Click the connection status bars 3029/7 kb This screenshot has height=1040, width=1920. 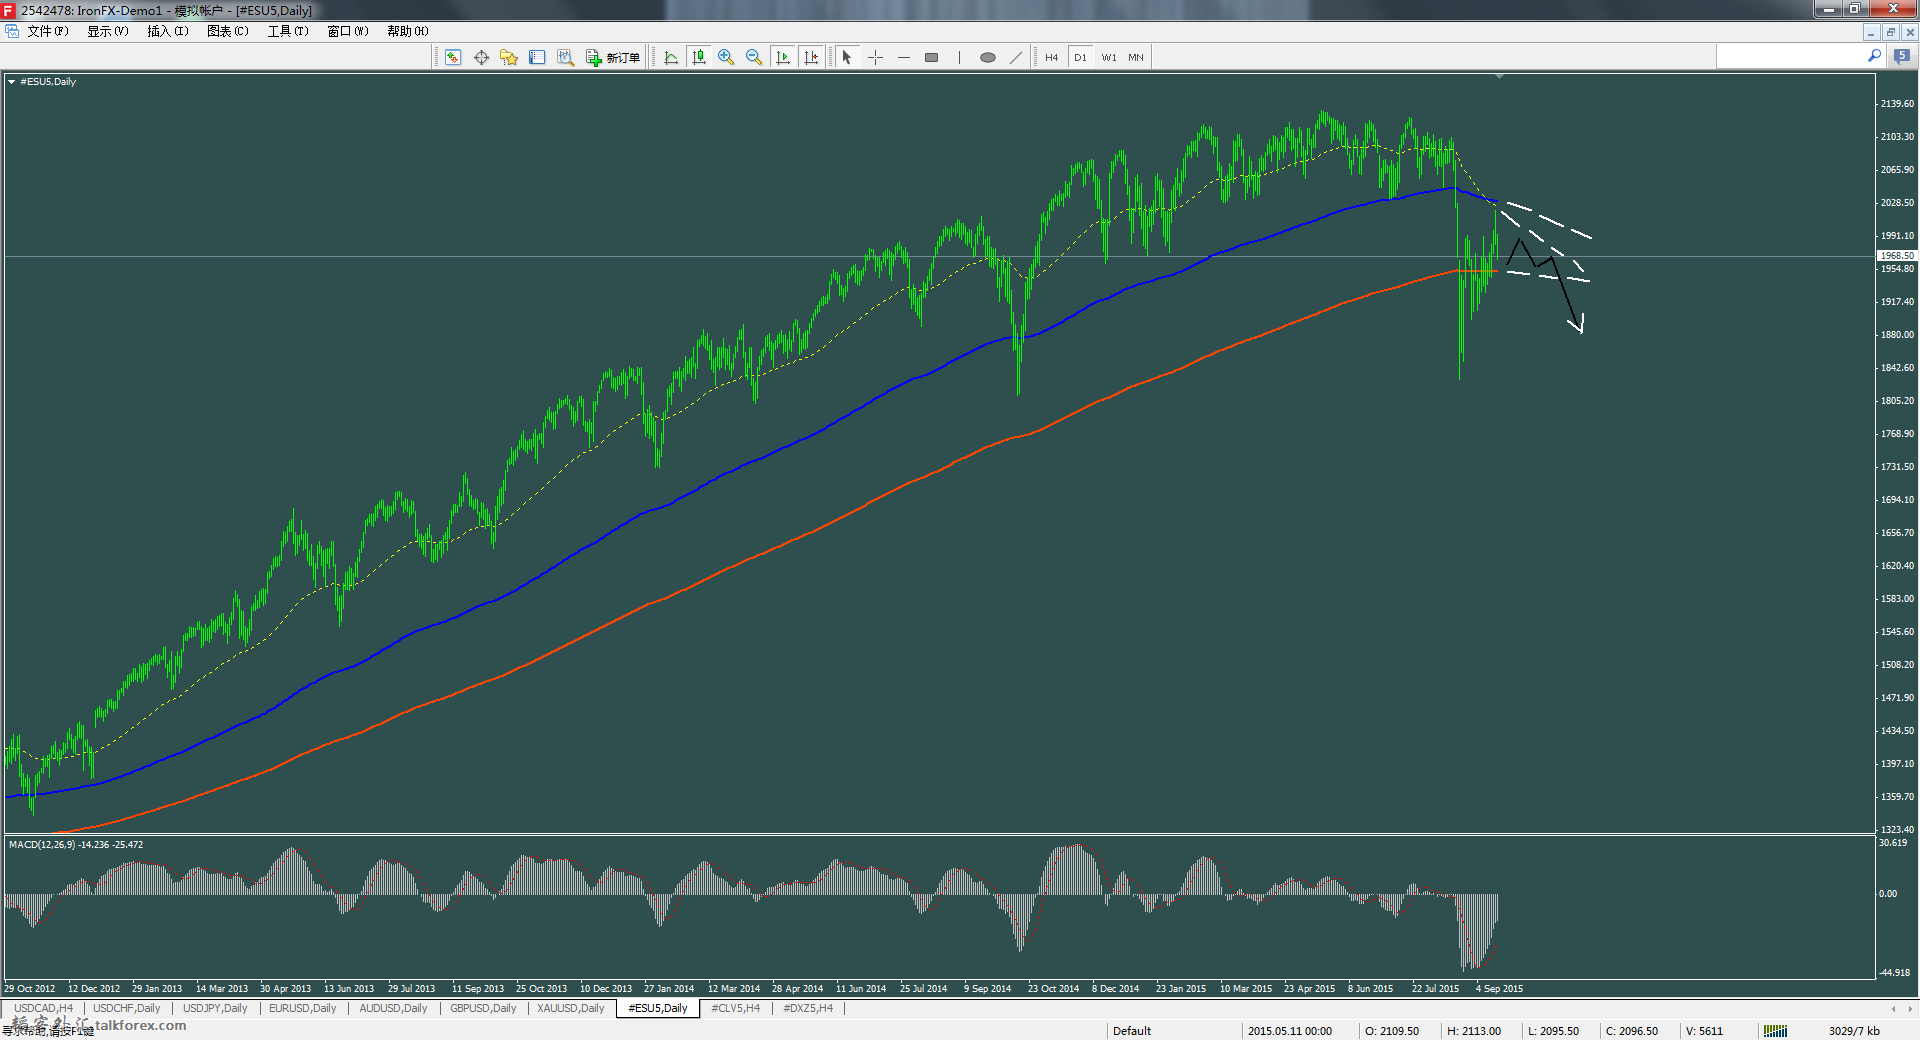click(x=1822, y=1031)
